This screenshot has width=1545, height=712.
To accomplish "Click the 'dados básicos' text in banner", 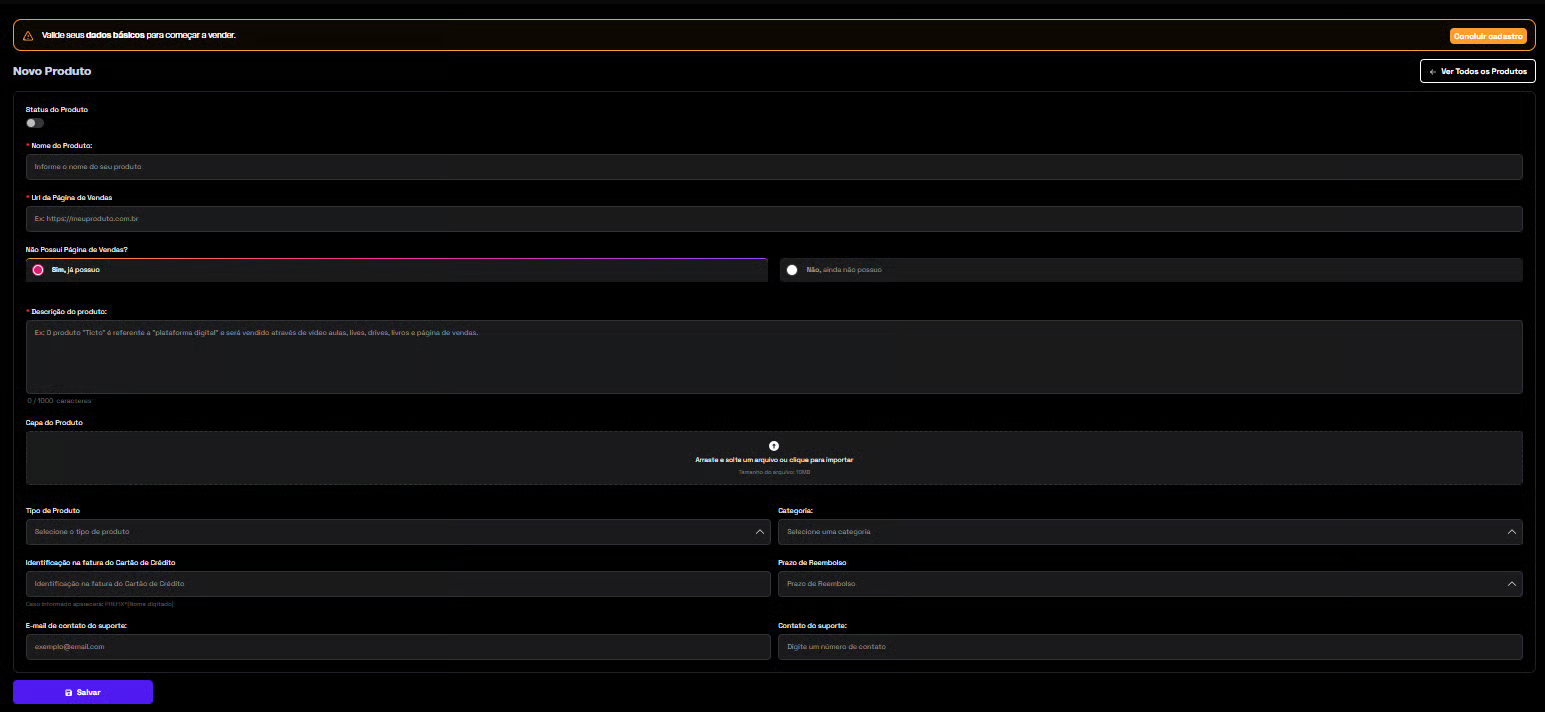I will [x=115, y=35].
